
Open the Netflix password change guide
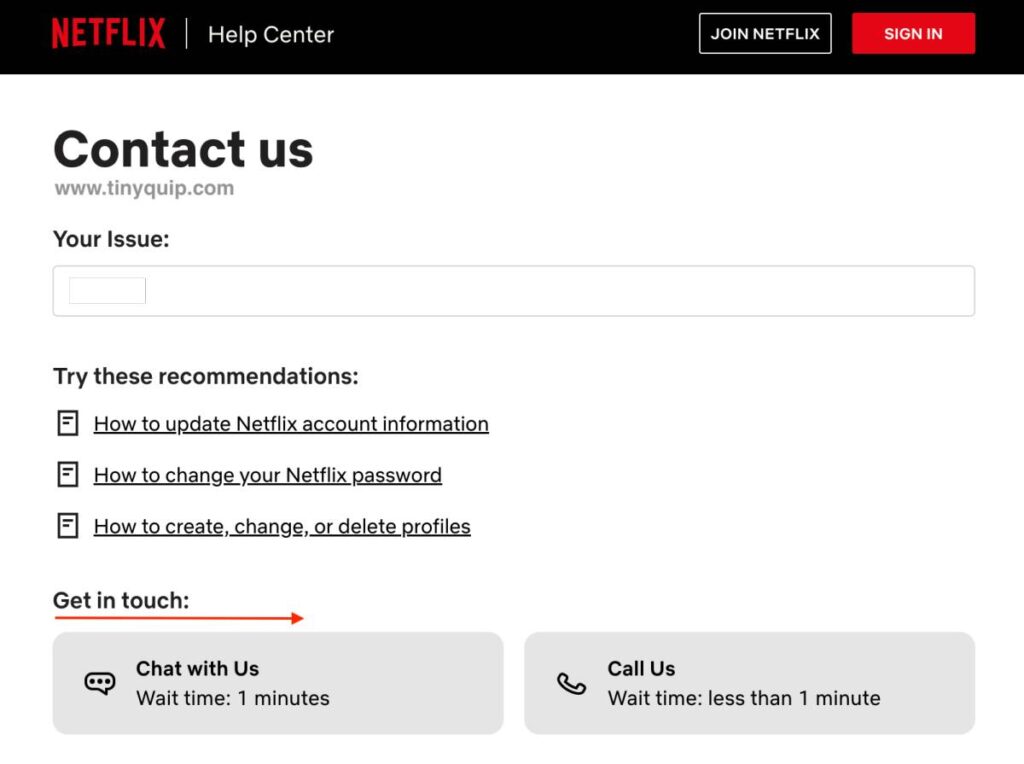267,474
